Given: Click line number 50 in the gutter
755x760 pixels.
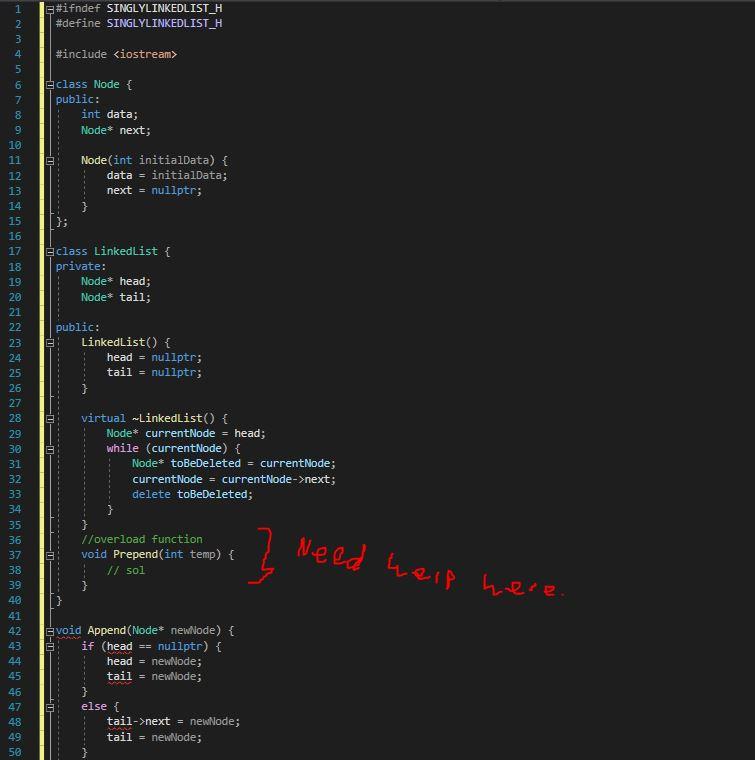Looking at the screenshot, I should coord(15,753).
